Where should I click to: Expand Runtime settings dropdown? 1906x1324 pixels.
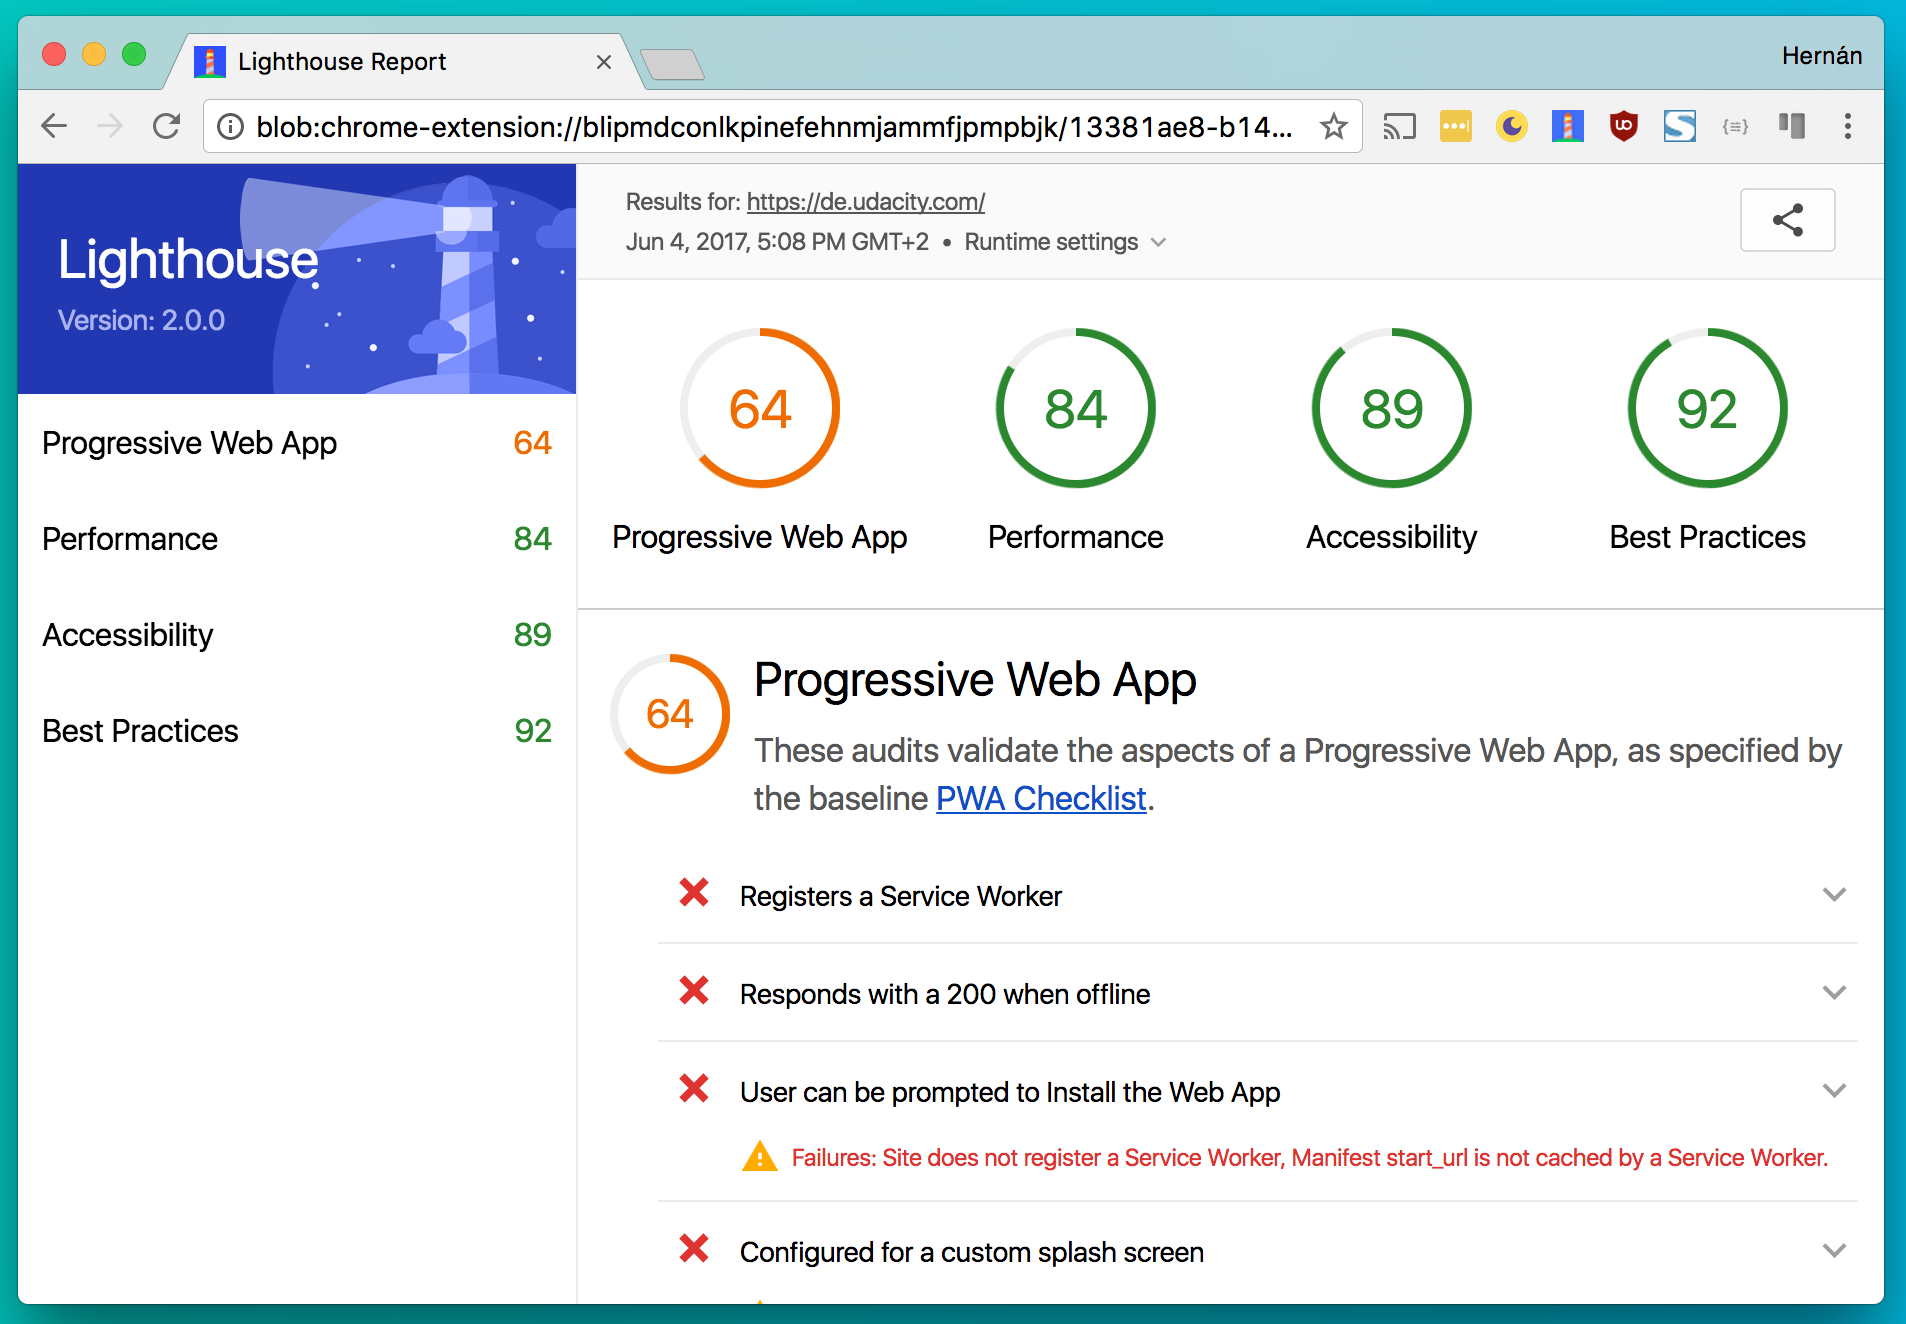[1064, 242]
